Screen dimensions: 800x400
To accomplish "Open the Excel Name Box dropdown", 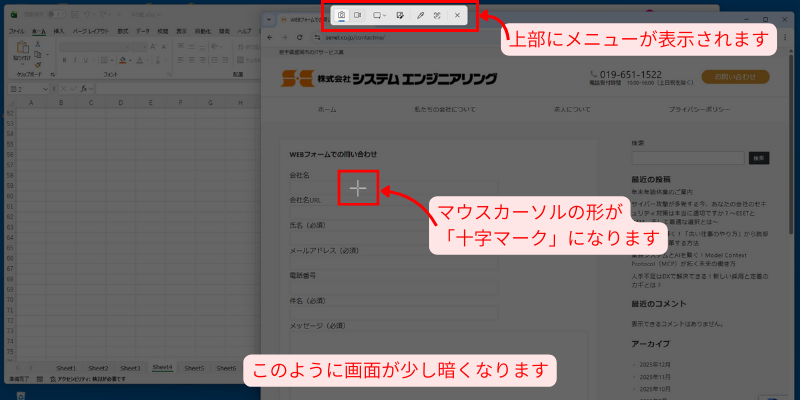I will pyautogui.click(x=45, y=89).
